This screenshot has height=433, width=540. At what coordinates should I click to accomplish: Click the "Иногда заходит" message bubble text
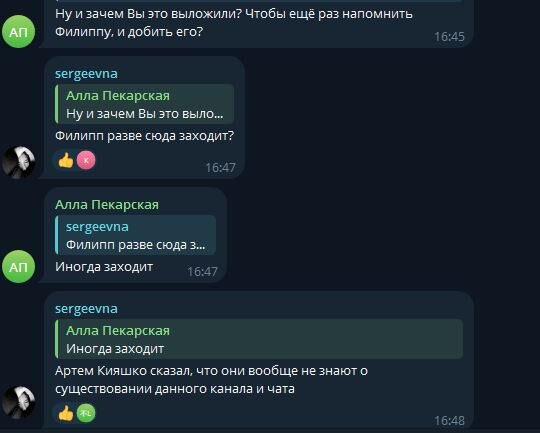click(x=104, y=267)
